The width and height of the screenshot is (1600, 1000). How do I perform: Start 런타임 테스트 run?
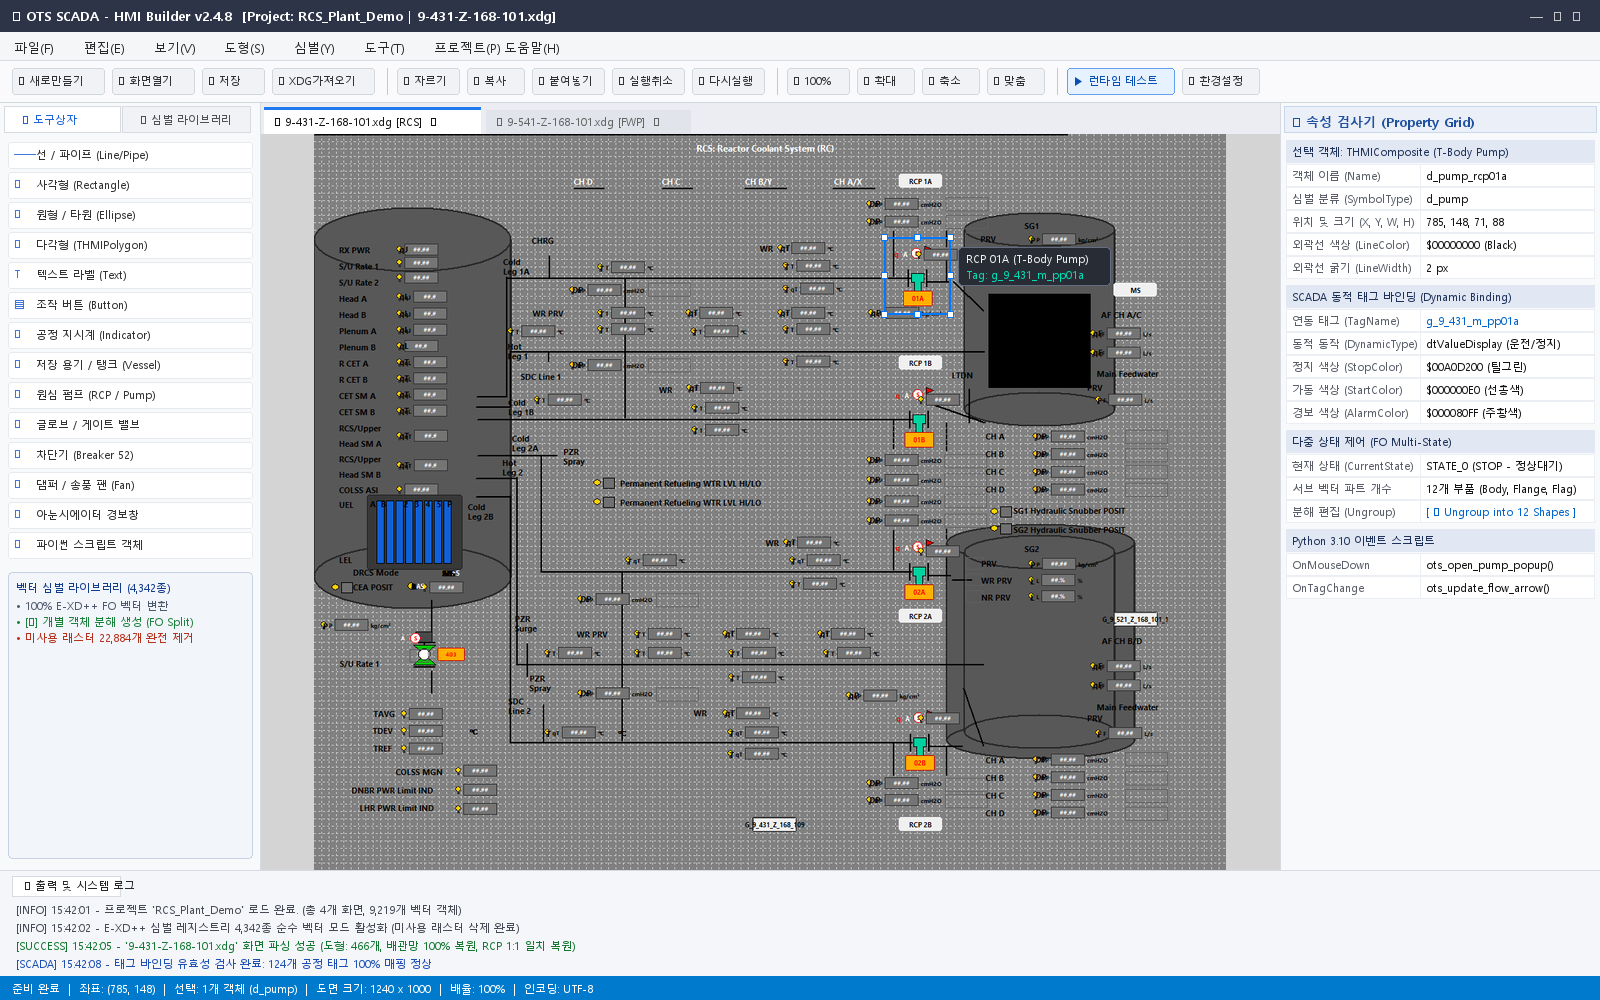1120,81
